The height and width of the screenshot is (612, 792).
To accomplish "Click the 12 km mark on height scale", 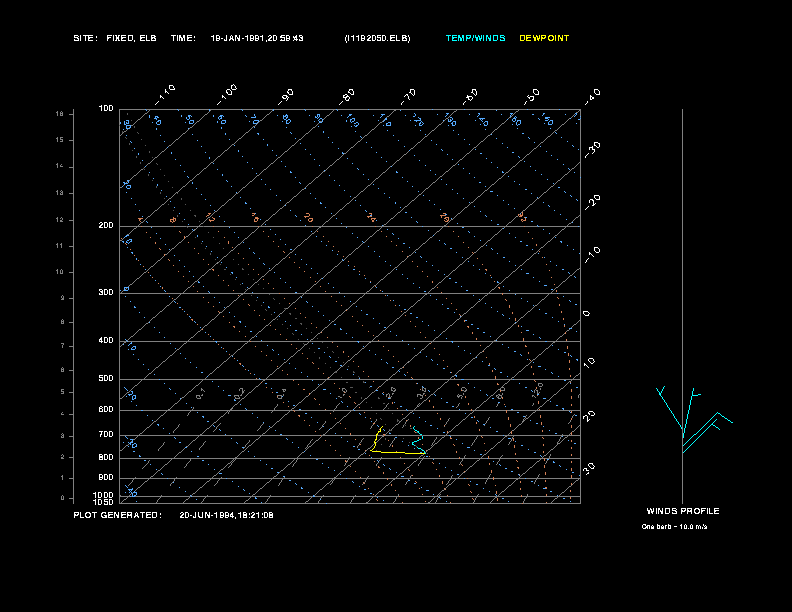I will [x=60, y=220].
